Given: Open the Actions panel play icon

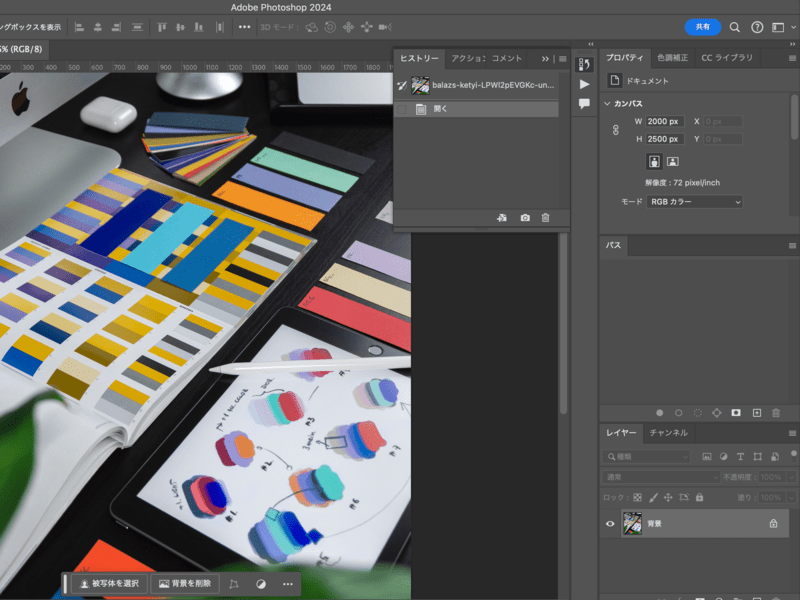Looking at the screenshot, I should point(584,84).
